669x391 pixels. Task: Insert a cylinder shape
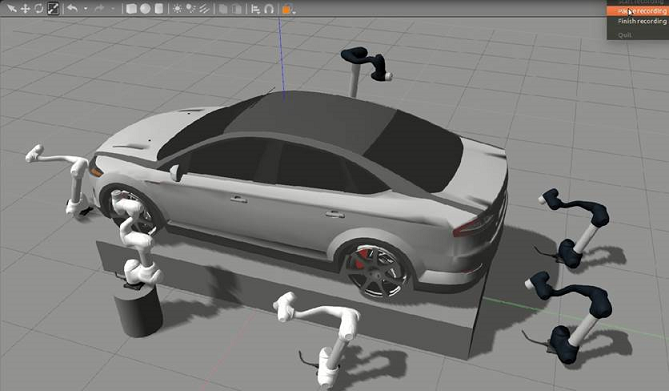click(159, 9)
